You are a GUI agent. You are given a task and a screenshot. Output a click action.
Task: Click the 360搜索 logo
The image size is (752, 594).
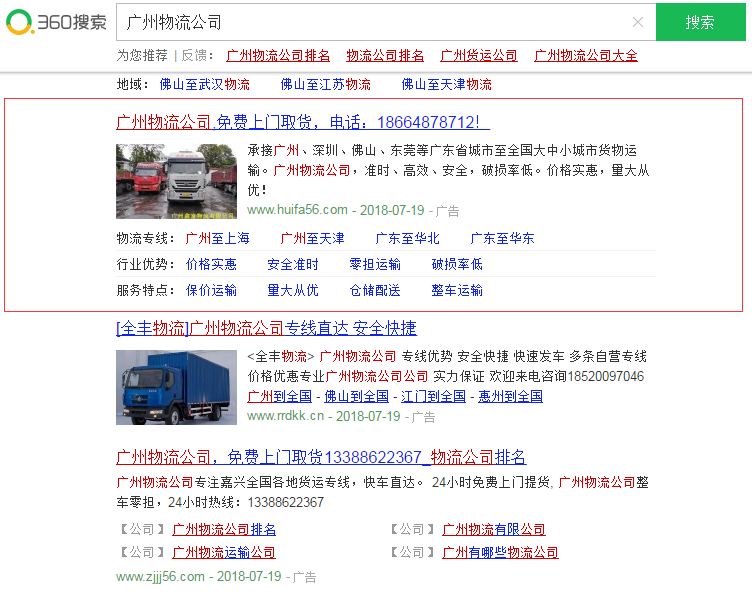56,22
